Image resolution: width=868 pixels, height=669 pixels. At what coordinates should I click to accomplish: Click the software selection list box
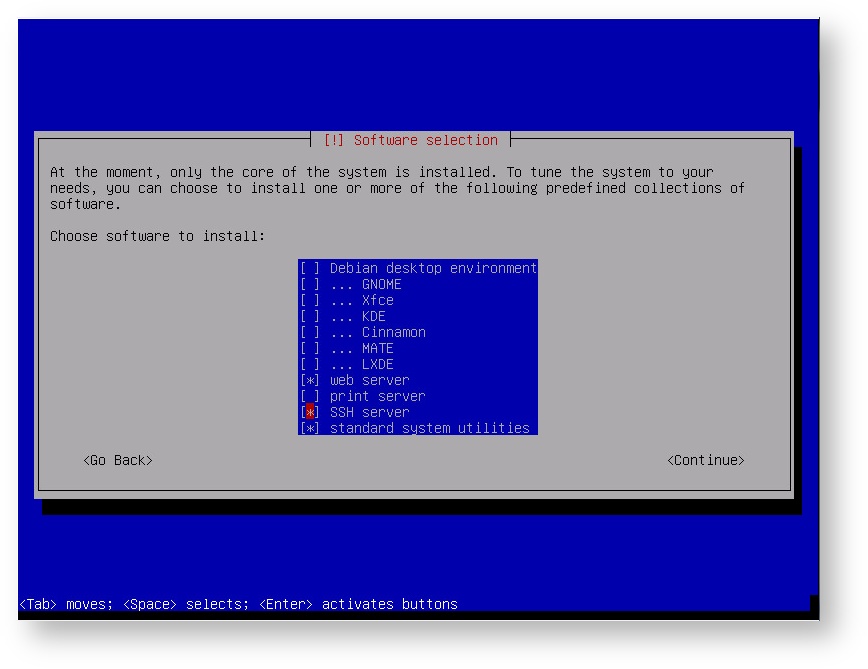pyautogui.click(x=417, y=347)
